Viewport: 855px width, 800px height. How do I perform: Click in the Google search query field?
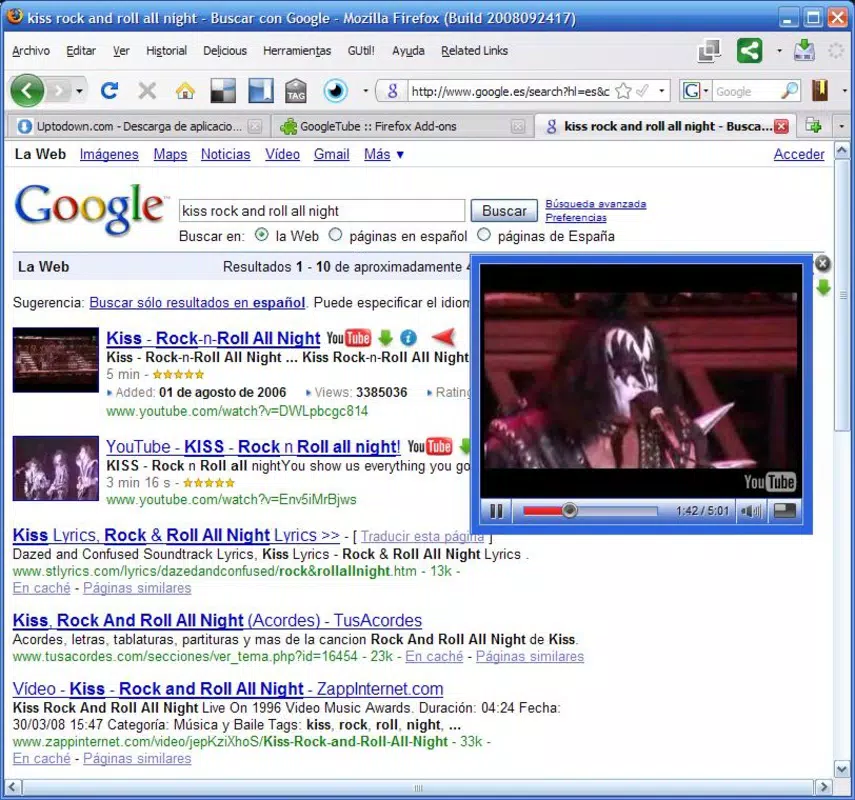click(322, 210)
